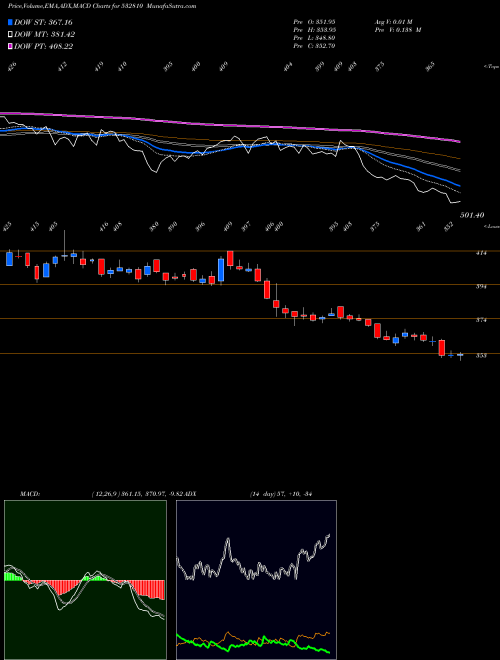Viewport: 500px width, 660px height.
Task: Click the MACD indicator panel
Action: [x=85, y=580]
